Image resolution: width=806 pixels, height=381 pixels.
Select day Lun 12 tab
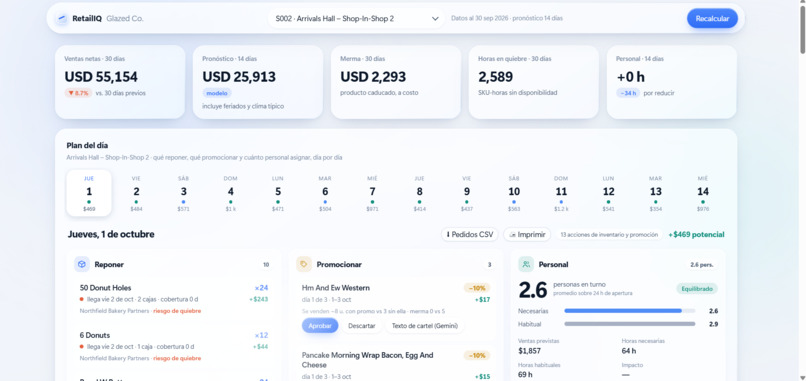point(608,193)
